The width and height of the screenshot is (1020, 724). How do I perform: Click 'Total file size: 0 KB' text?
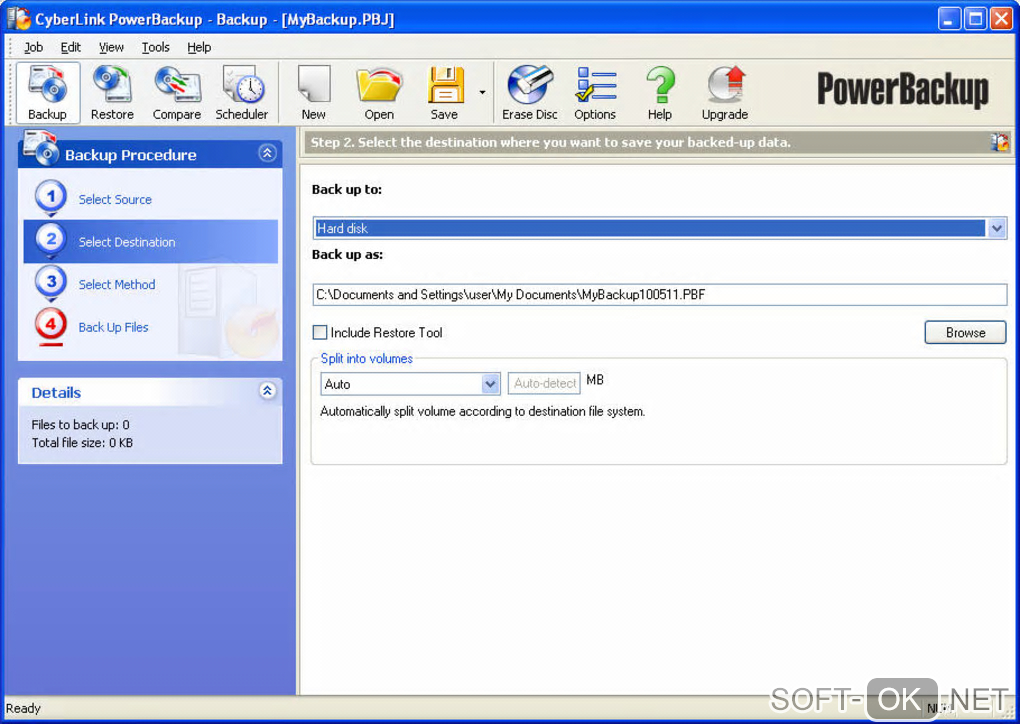(82, 443)
